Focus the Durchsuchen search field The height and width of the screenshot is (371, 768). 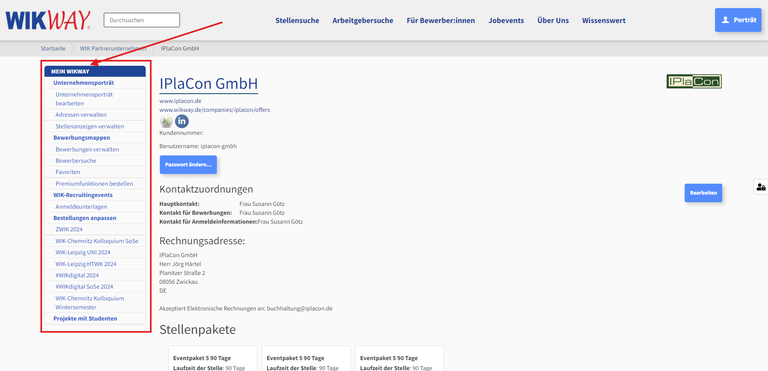[x=142, y=20]
